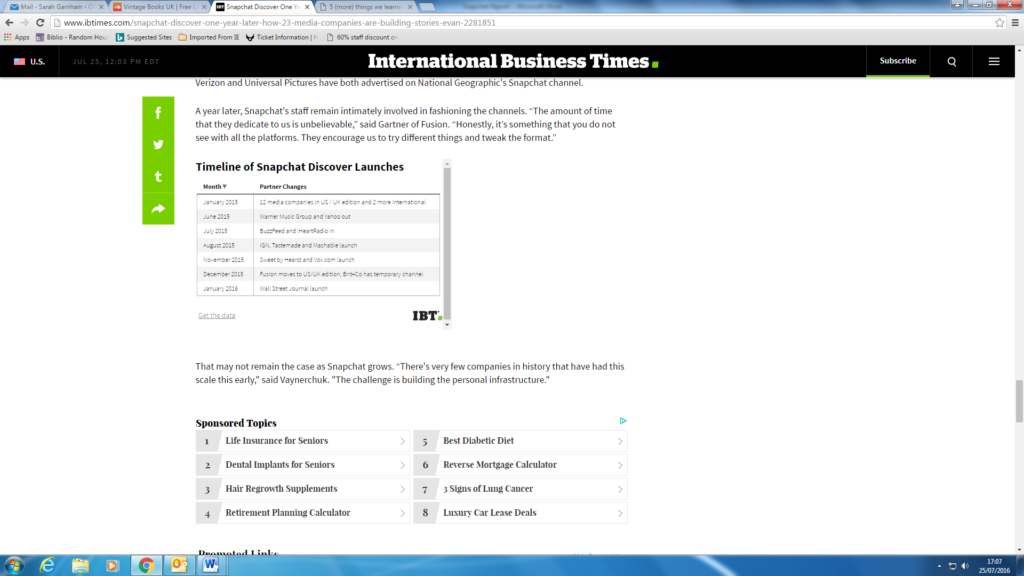
Task: Close the Vintage Books UK tab
Action: click(204, 7)
